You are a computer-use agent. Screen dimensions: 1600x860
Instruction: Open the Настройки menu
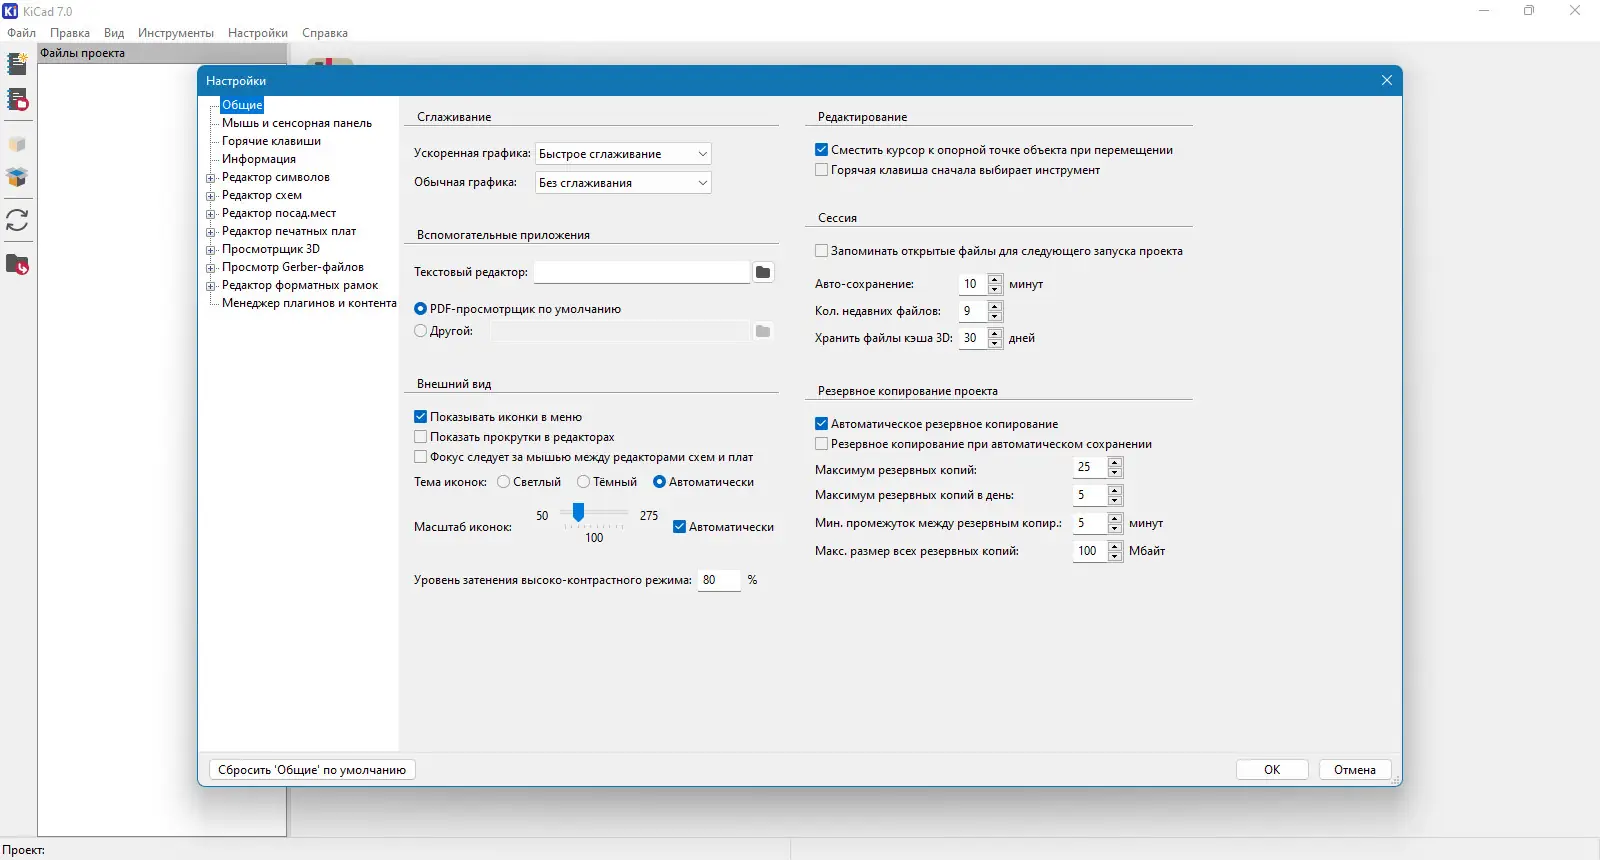(258, 33)
